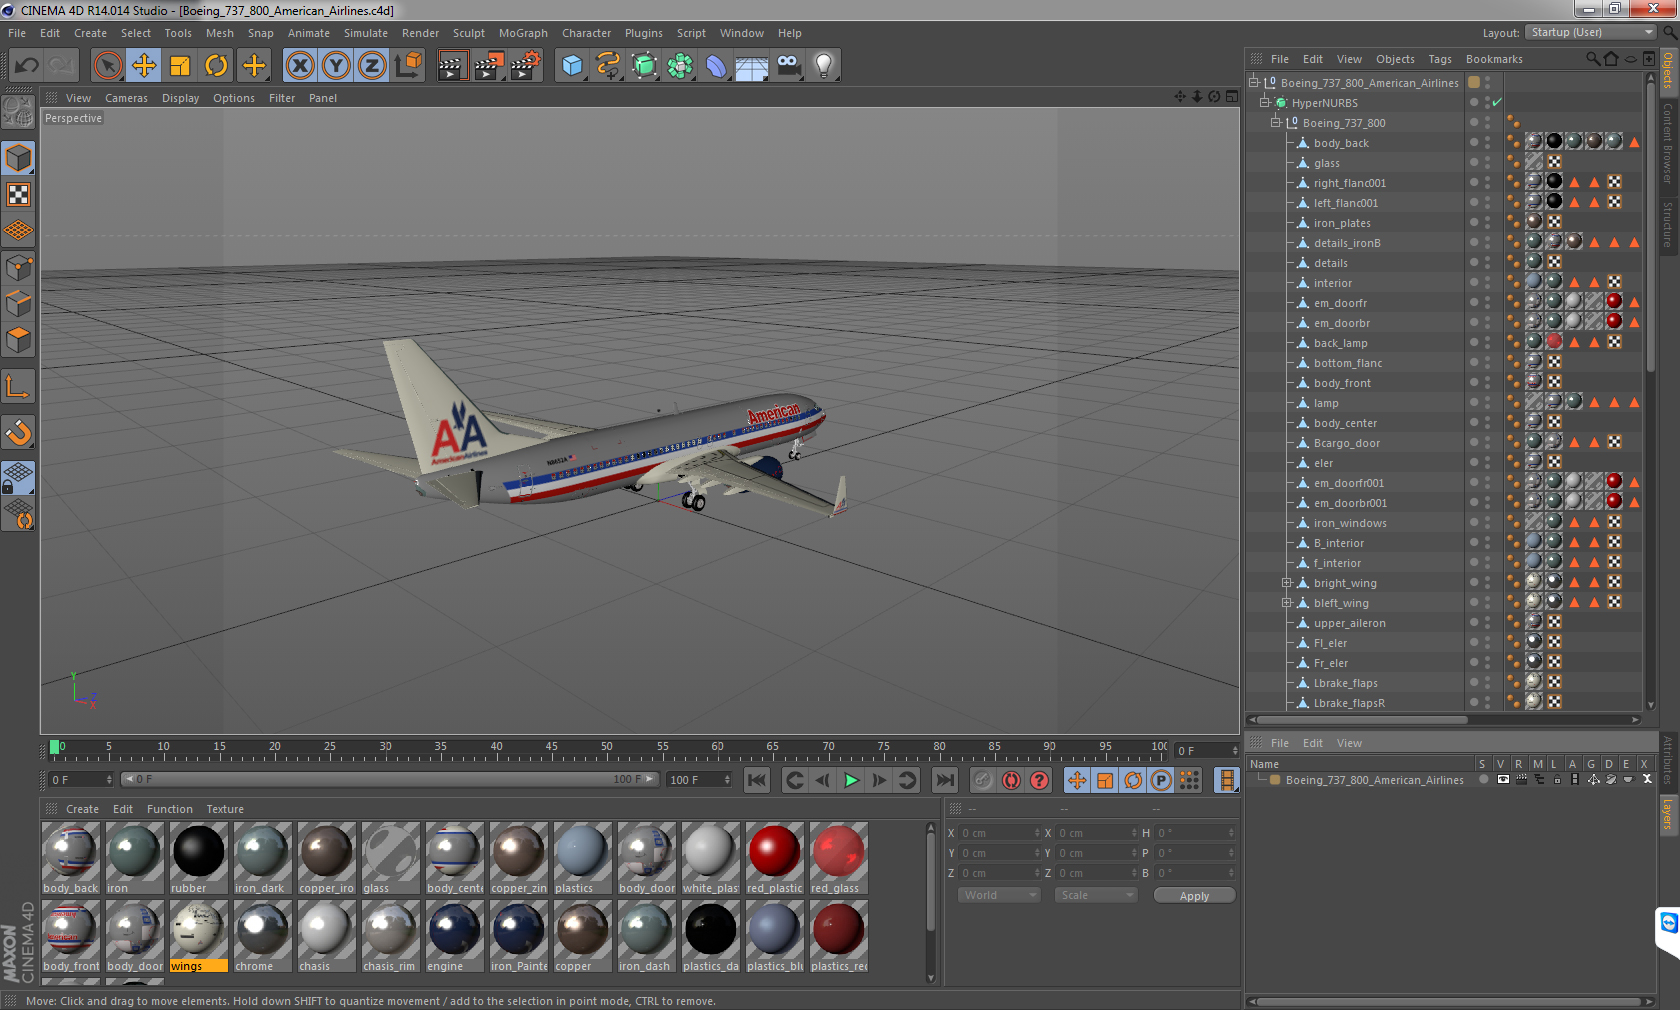Screen dimensions: 1680x1010
Task: Click the Record Active Objects button
Action: click(x=983, y=780)
